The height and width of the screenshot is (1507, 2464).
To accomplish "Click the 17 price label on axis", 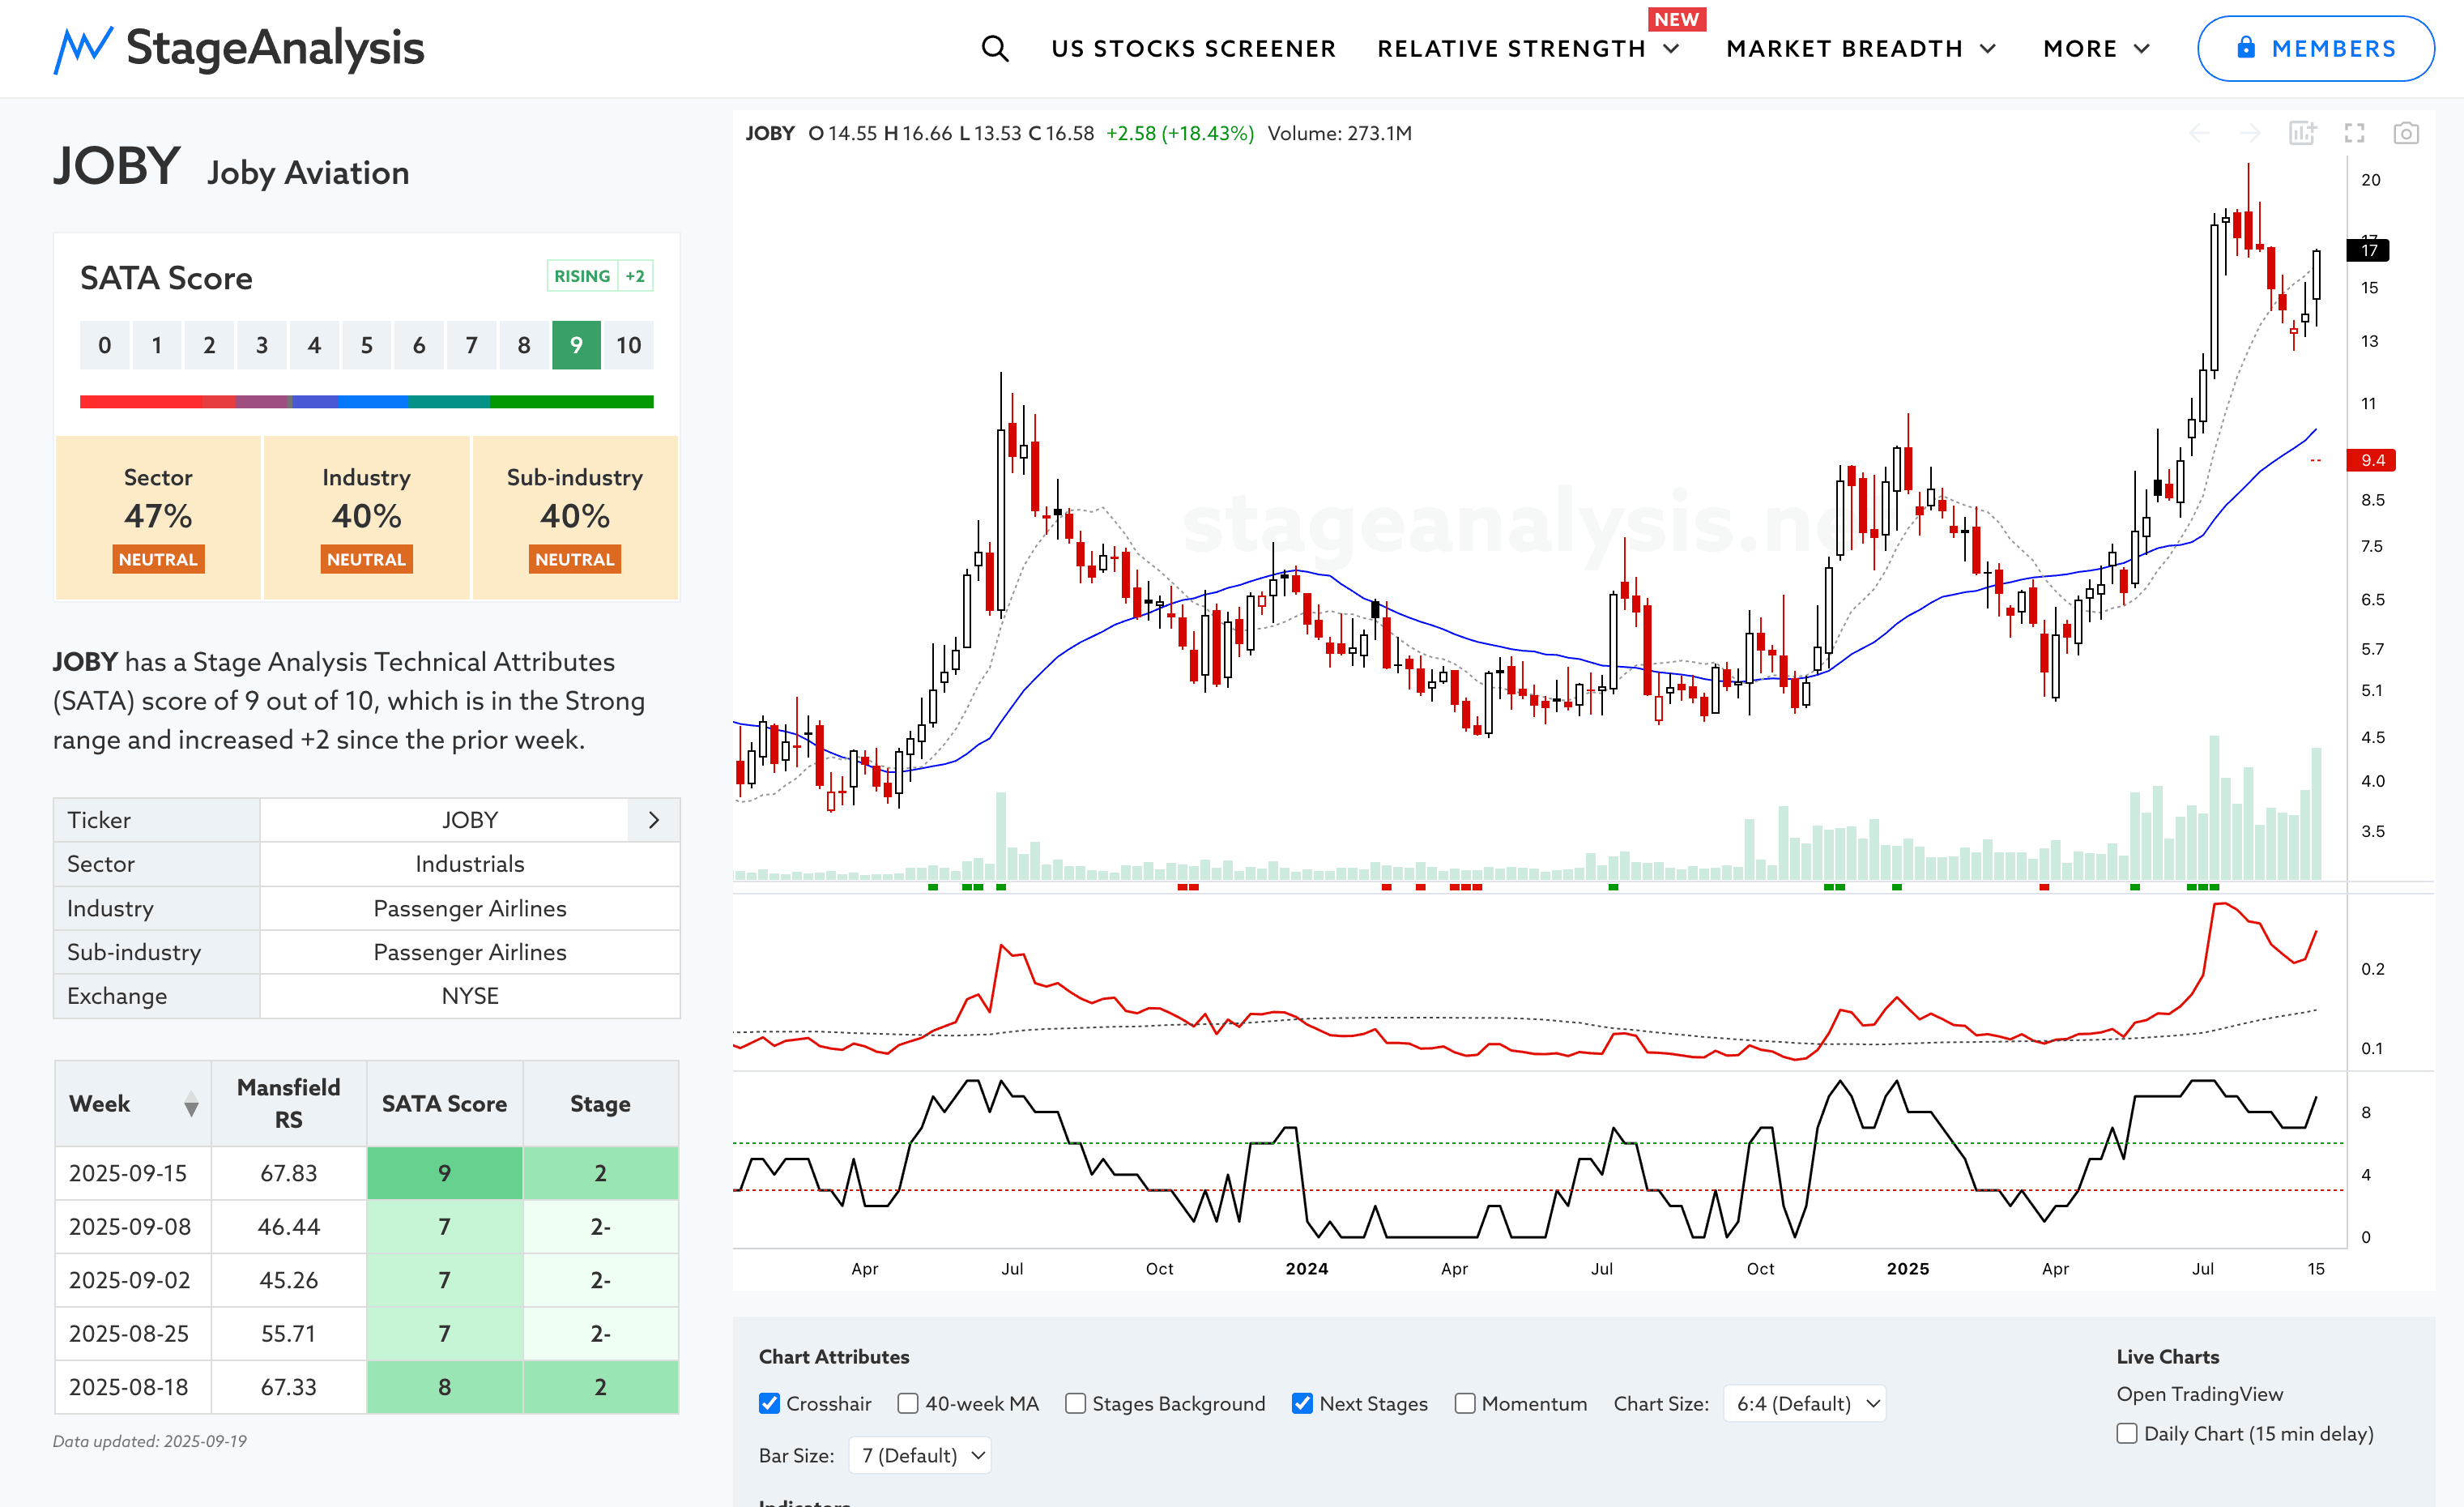I will (2367, 250).
